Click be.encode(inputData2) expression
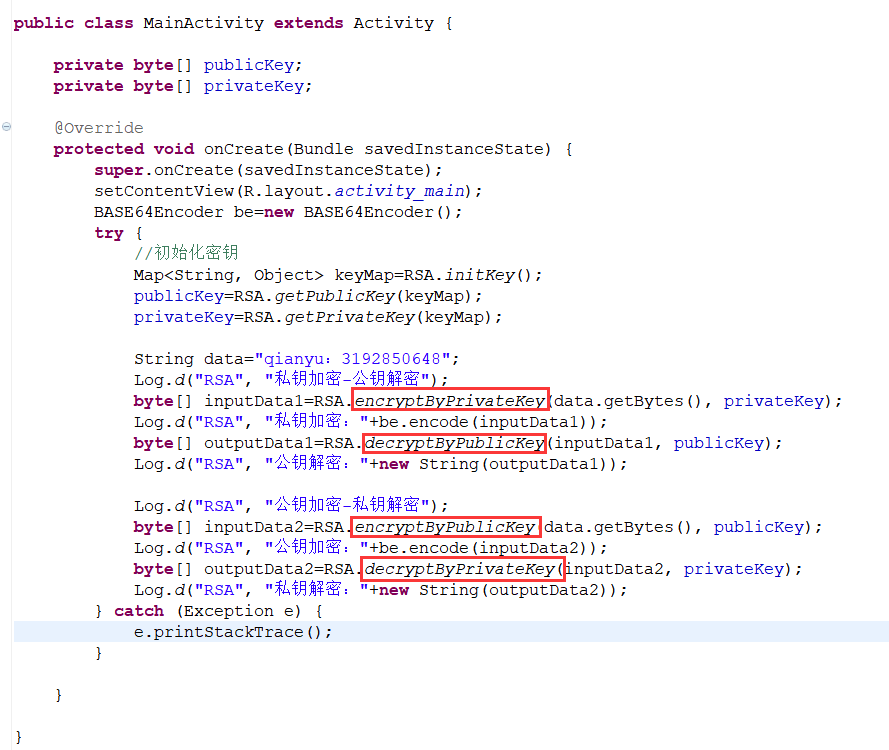This screenshot has height=750, width=889. pyautogui.click(x=485, y=548)
